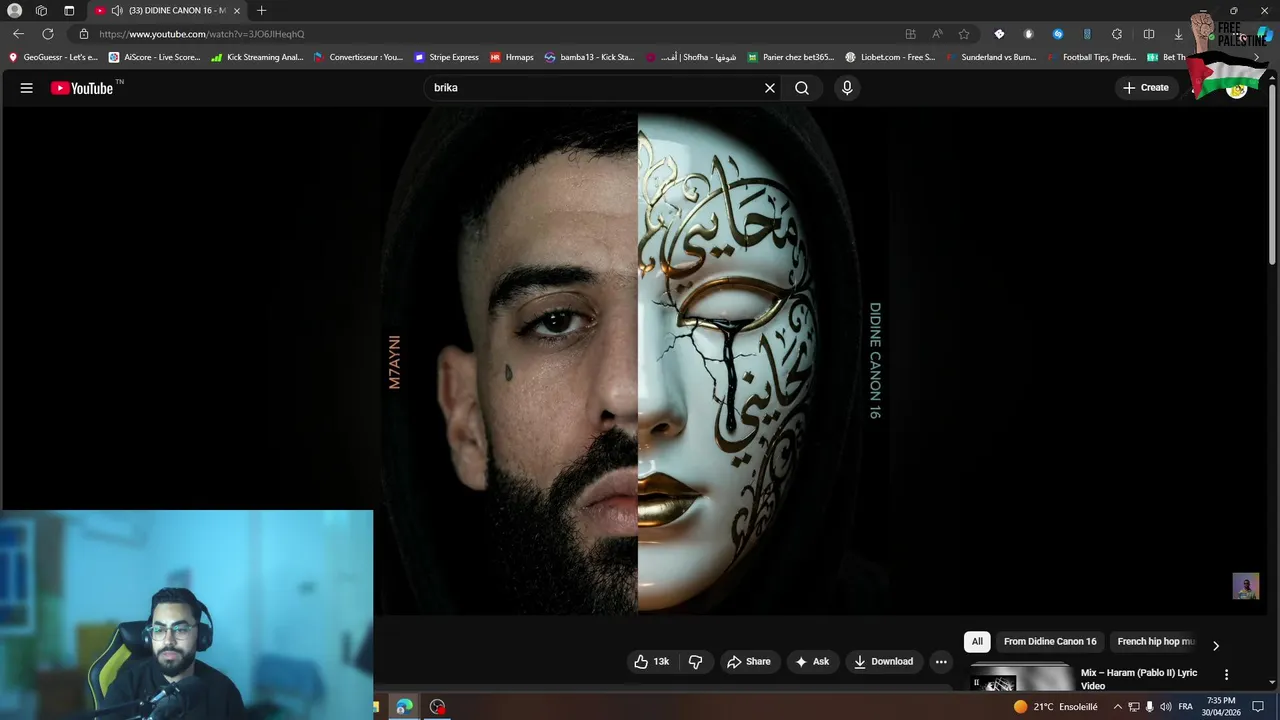Open the apps grid icon in address bar
Screen dimensions: 1280x720
tap(910, 34)
